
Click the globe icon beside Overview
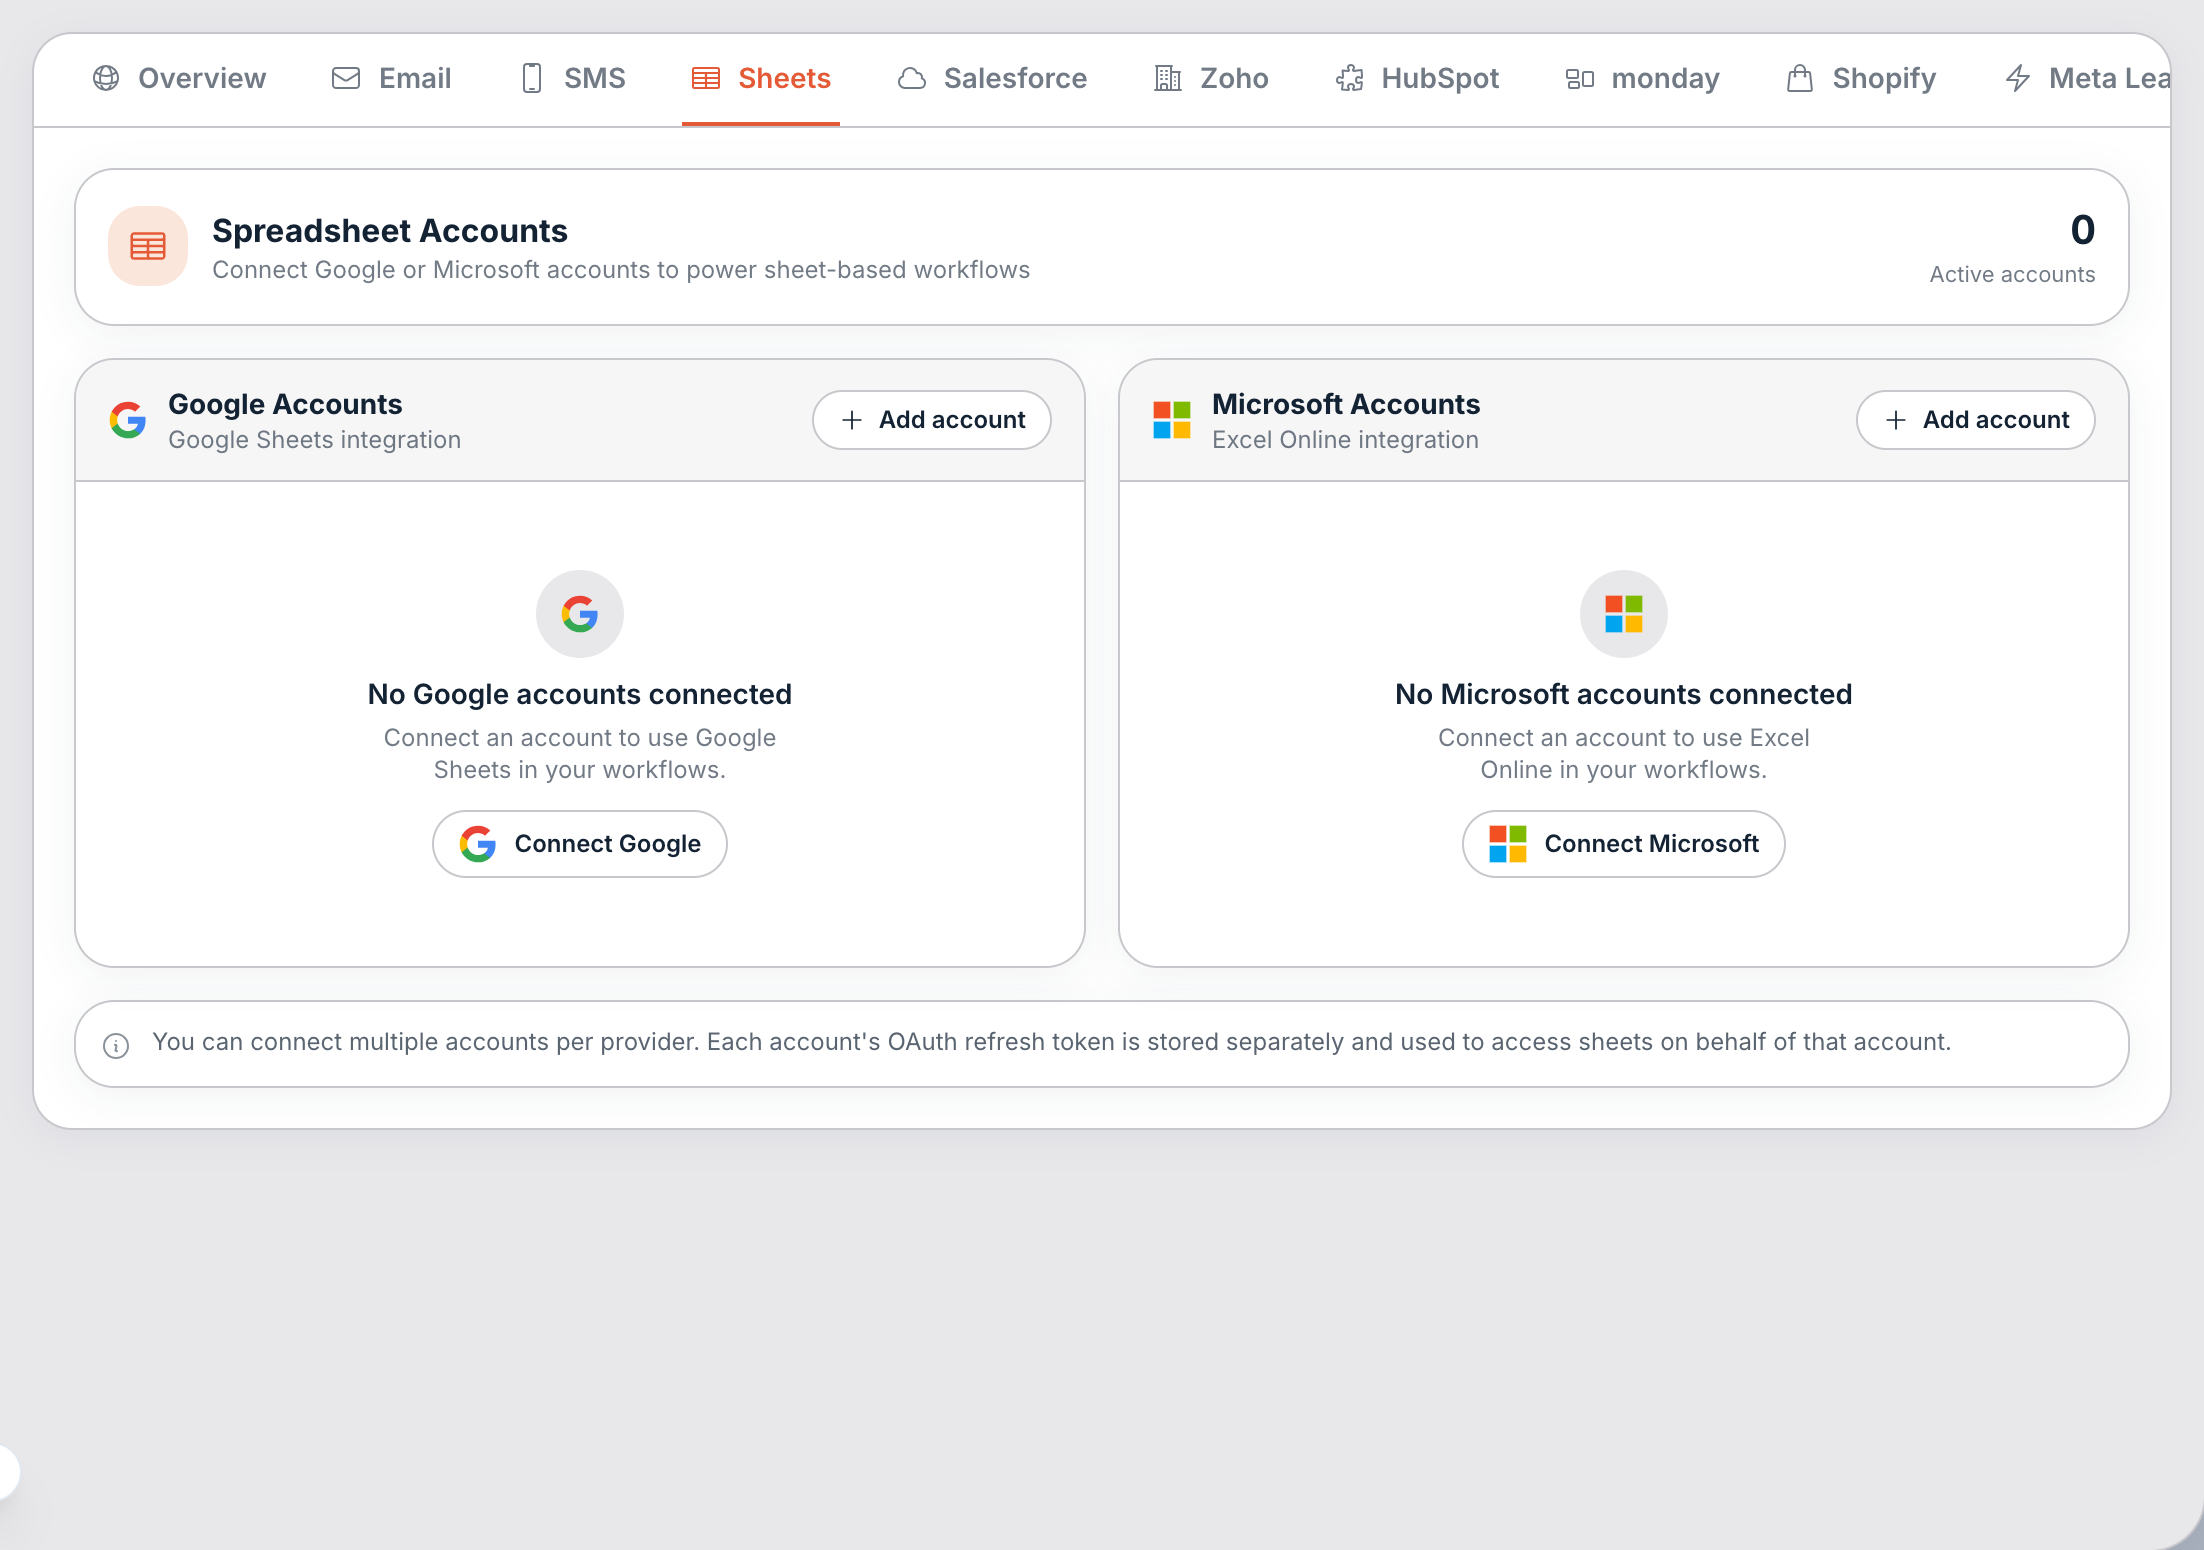pos(106,78)
